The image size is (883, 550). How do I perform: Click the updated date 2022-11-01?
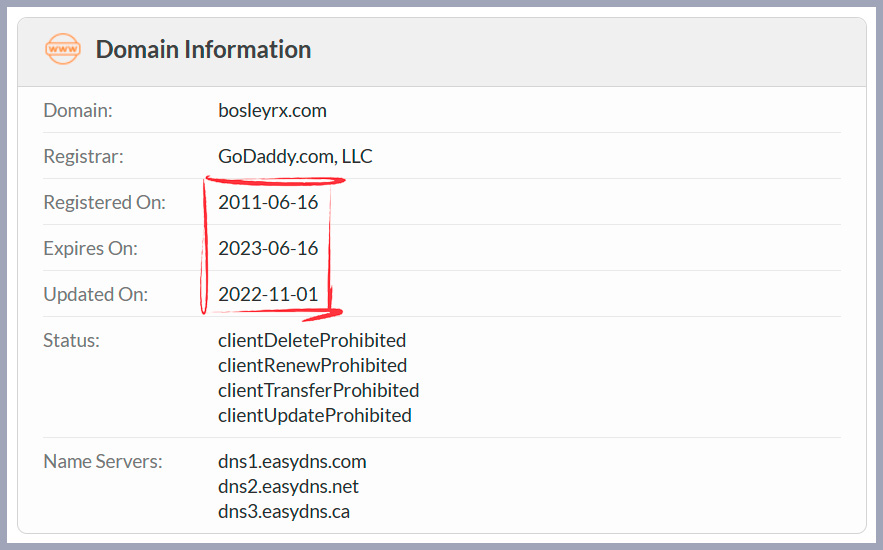tap(268, 294)
